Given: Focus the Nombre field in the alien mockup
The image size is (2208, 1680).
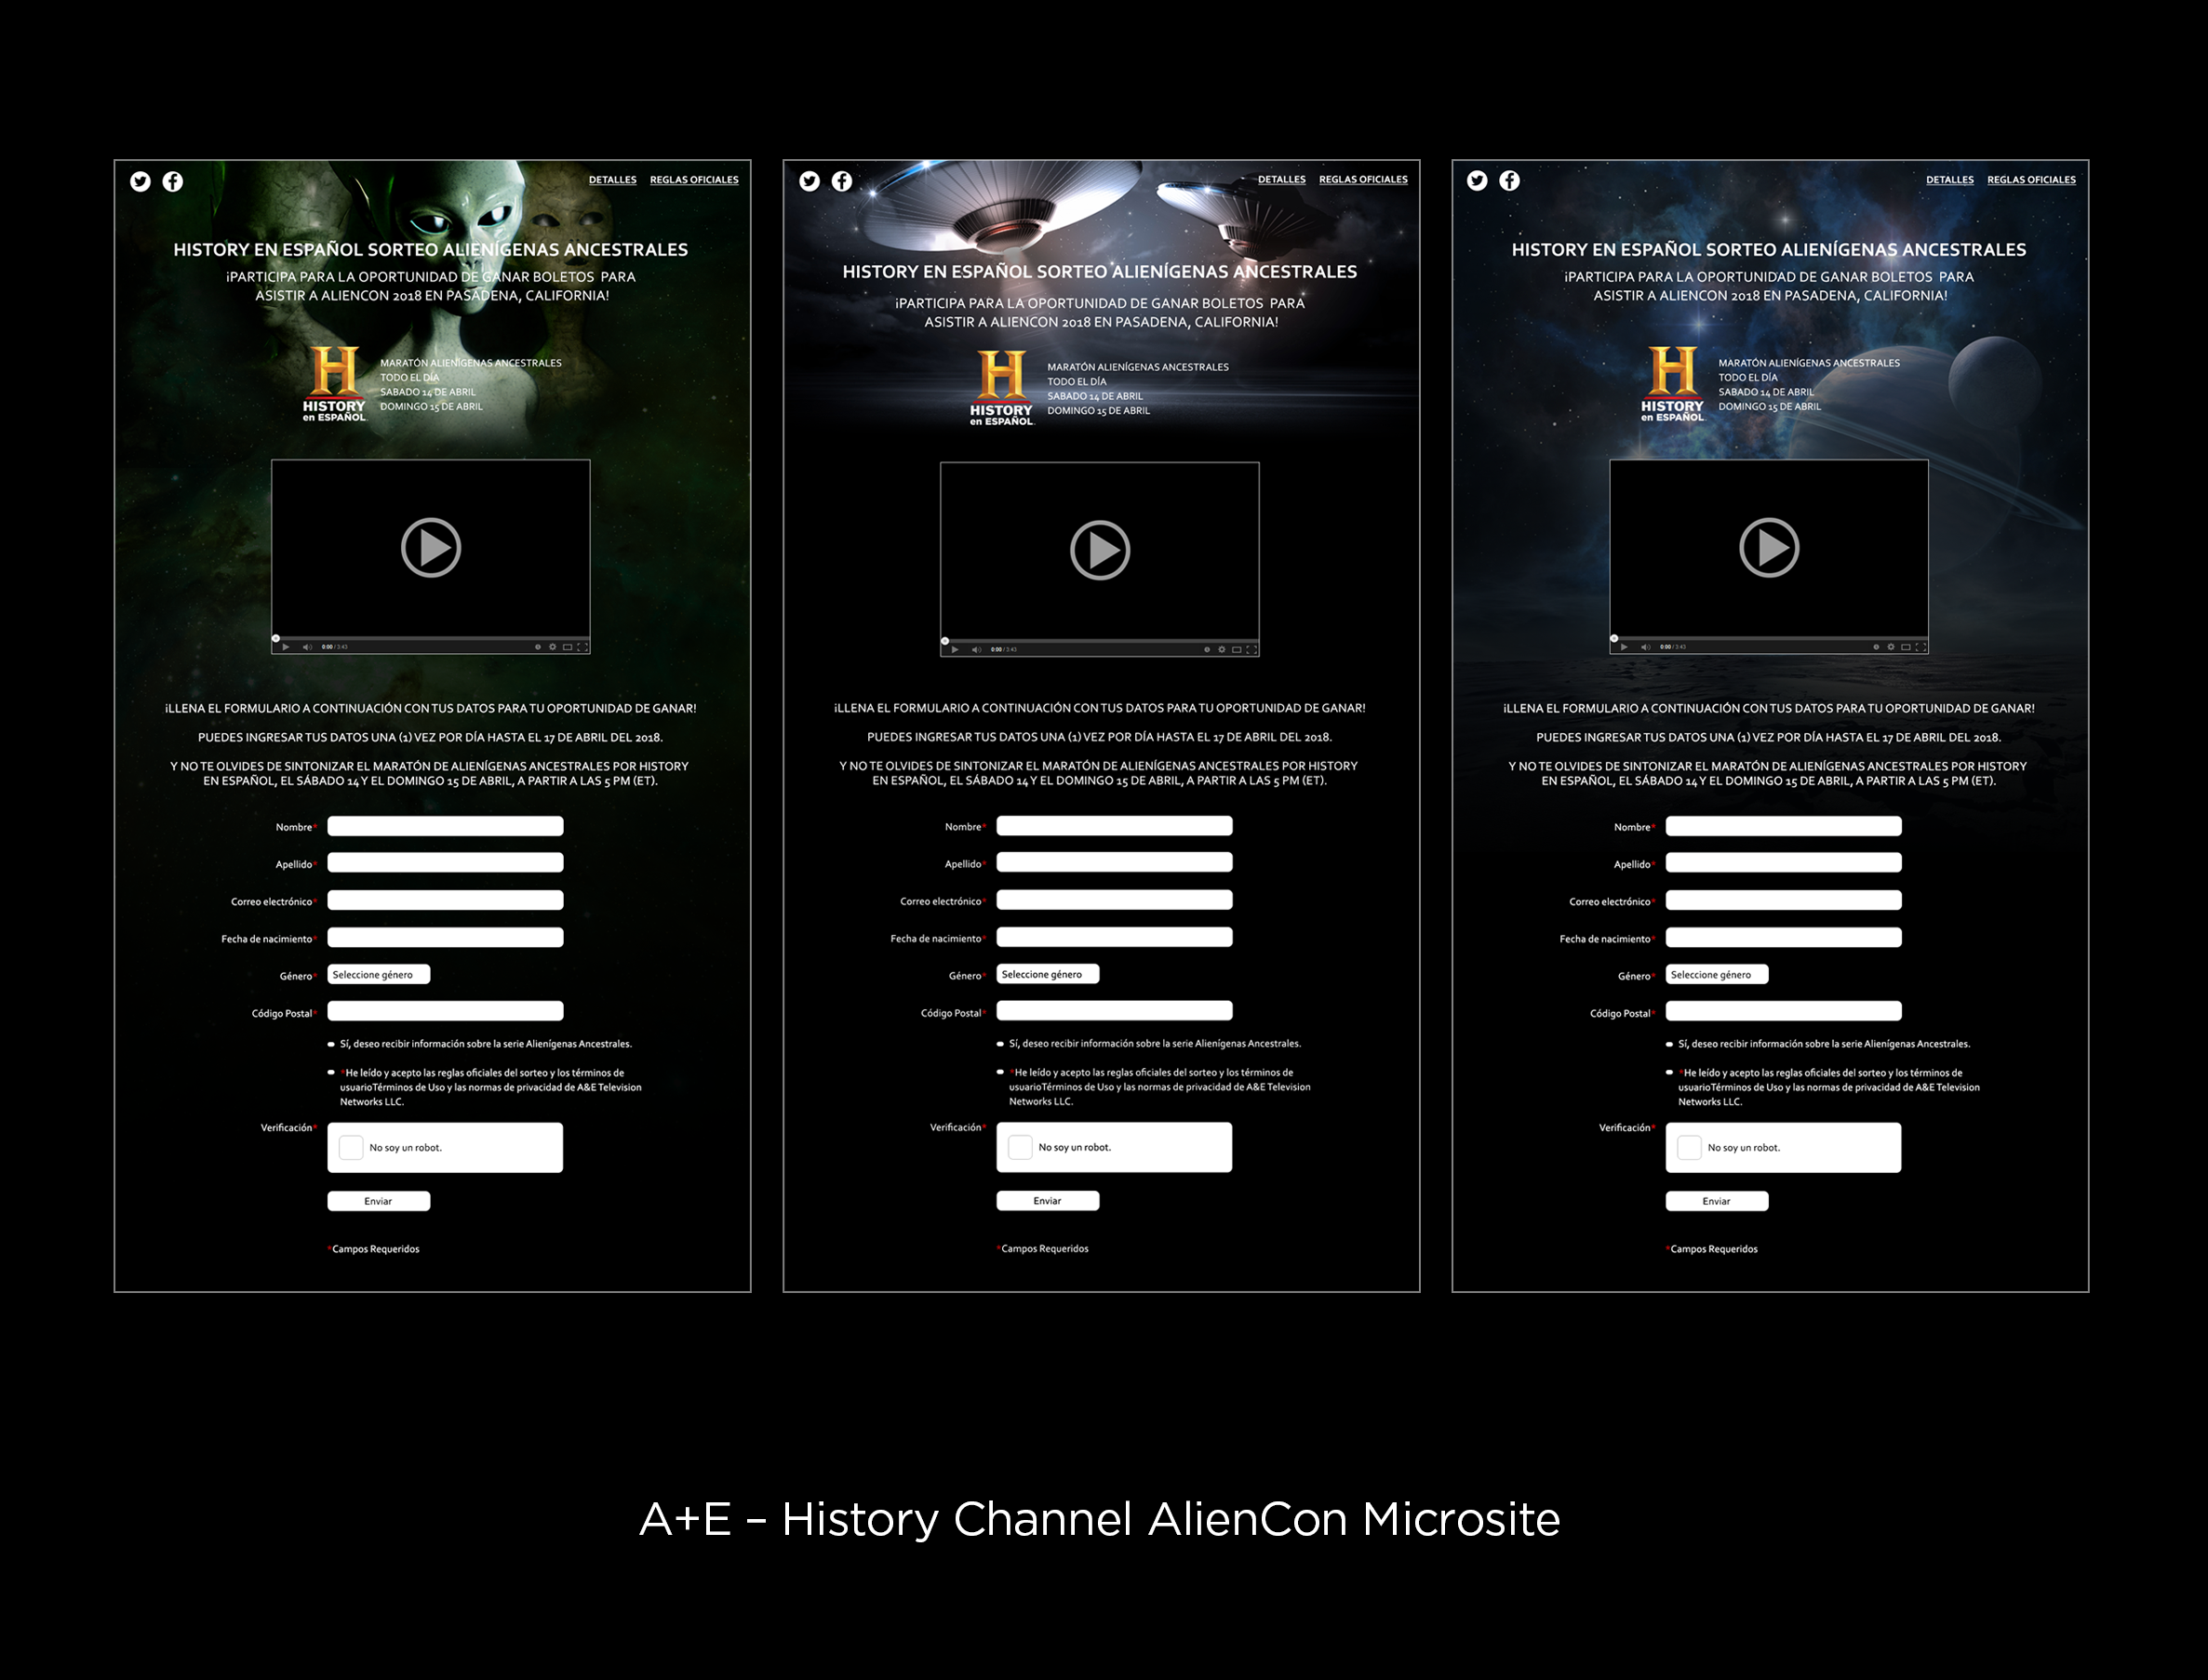Looking at the screenshot, I should pos(445,826).
